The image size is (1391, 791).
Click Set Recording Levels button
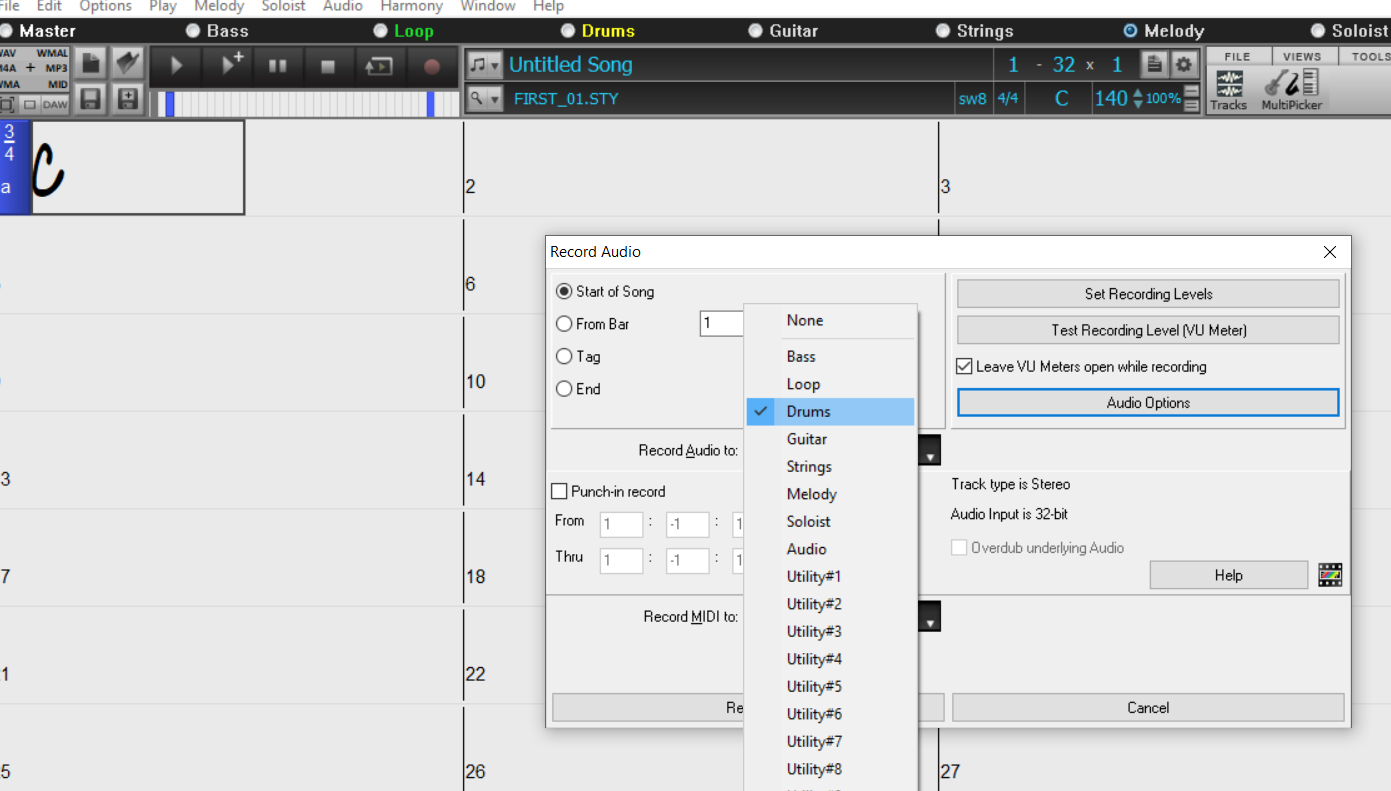1148,294
